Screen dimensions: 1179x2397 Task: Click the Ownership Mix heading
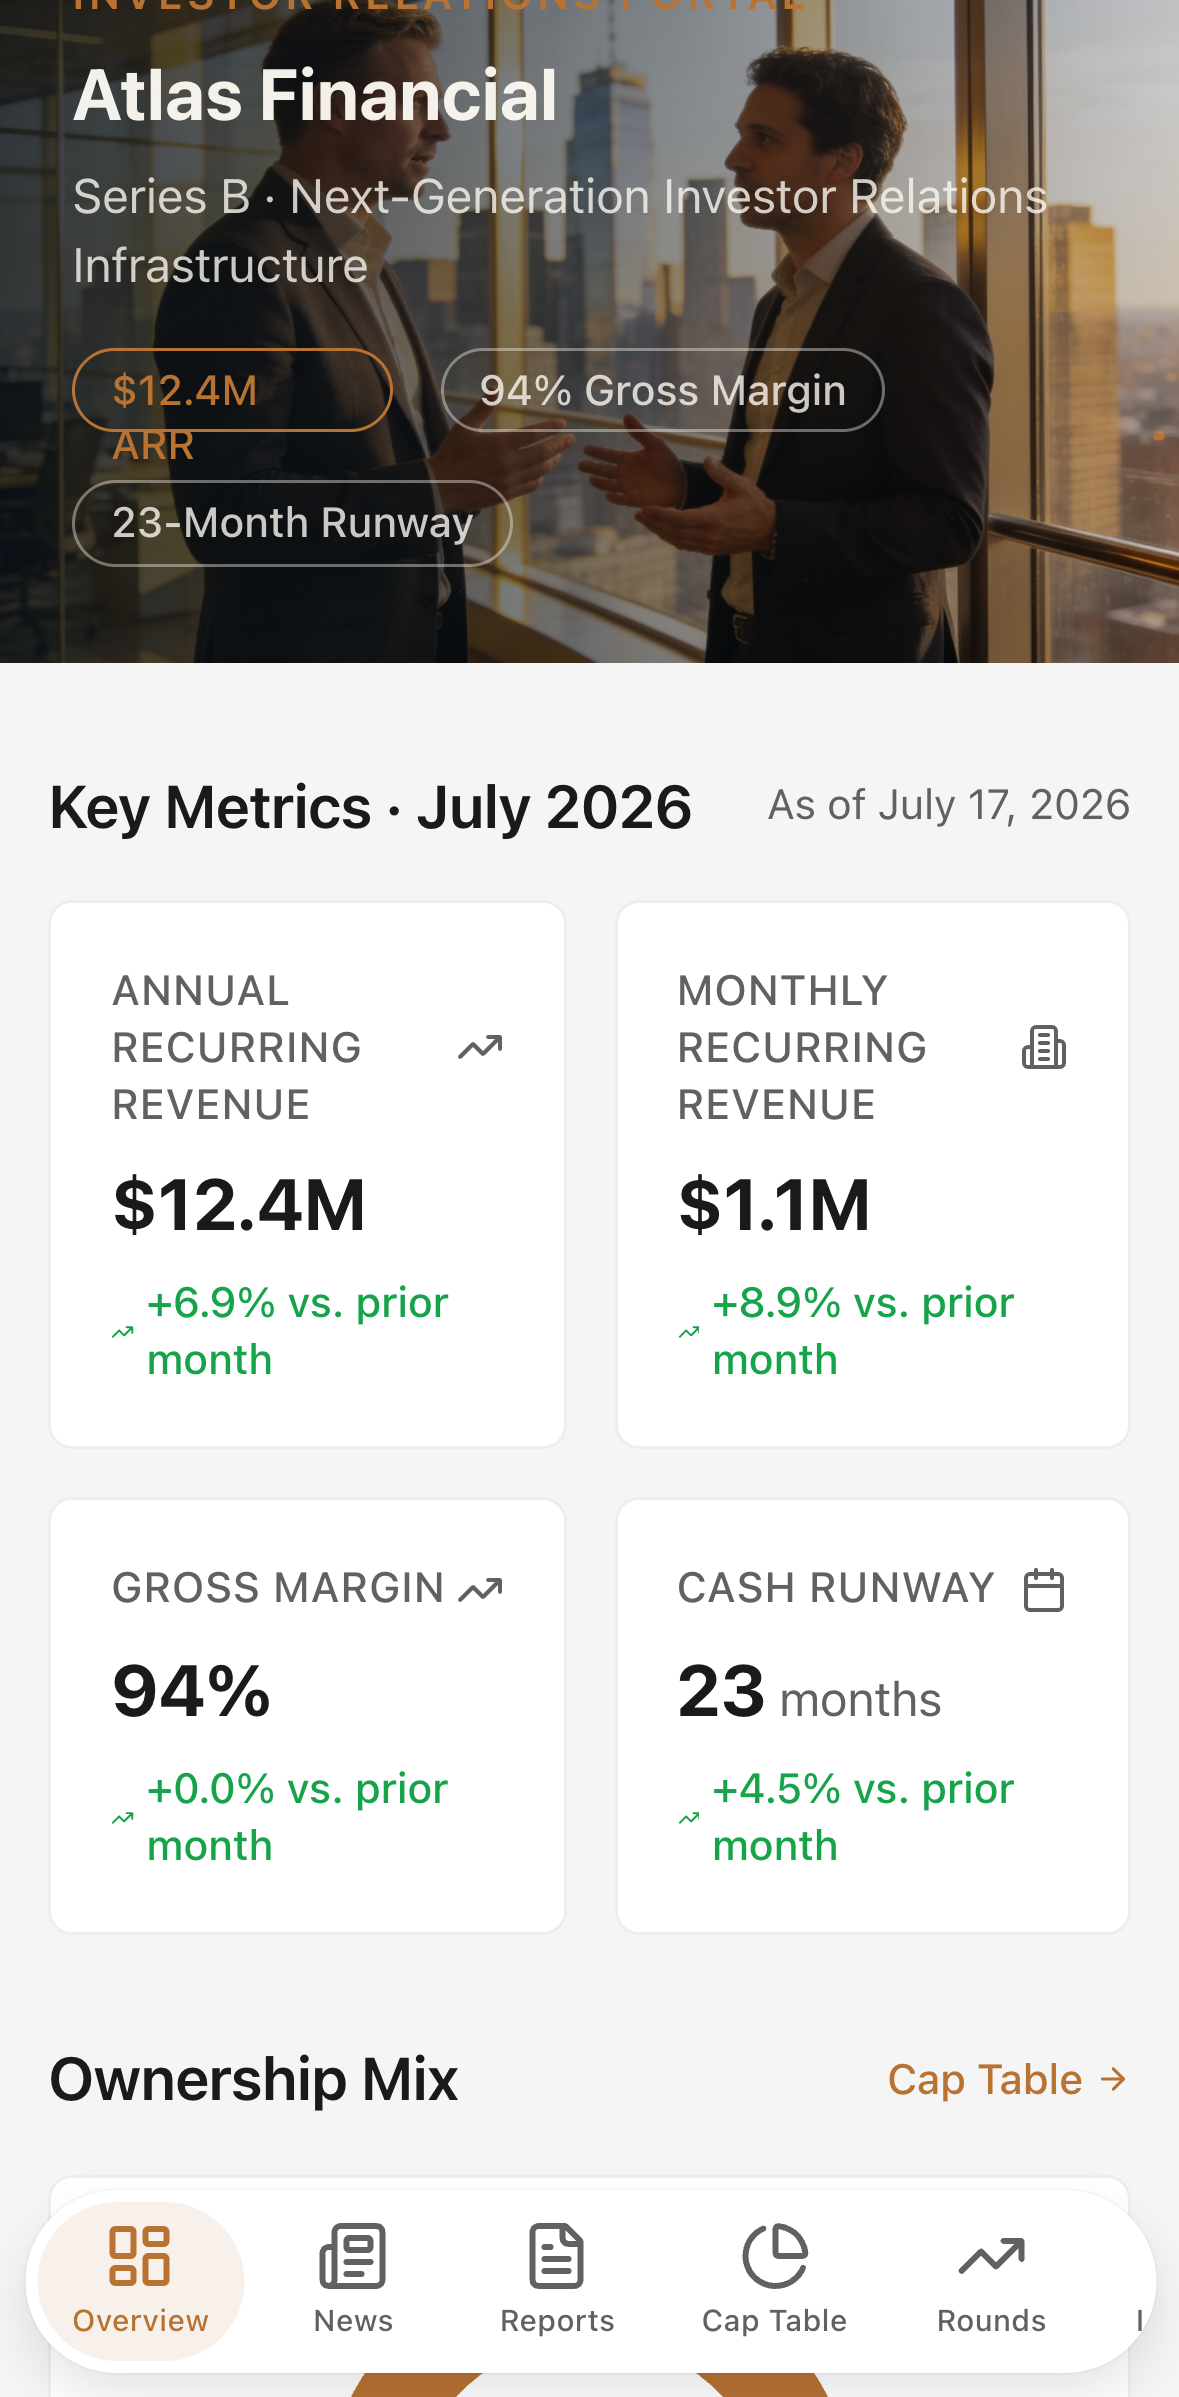point(254,2080)
